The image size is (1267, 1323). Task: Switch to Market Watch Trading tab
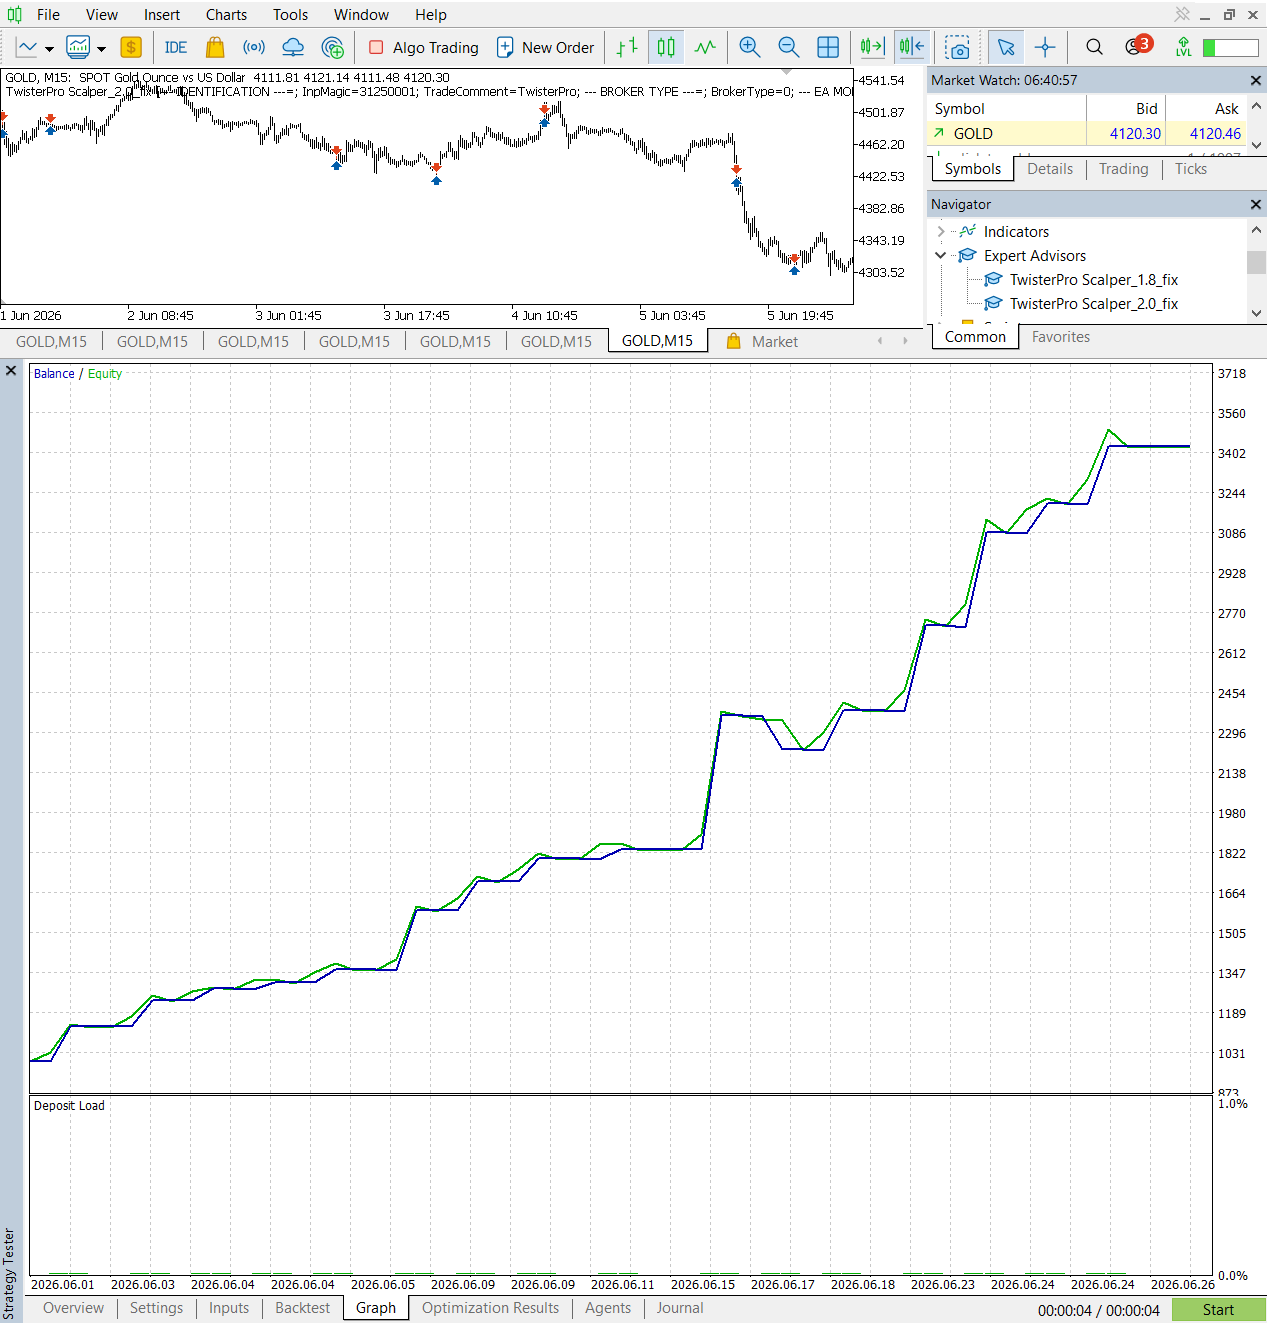pyautogui.click(x=1123, y=169)
